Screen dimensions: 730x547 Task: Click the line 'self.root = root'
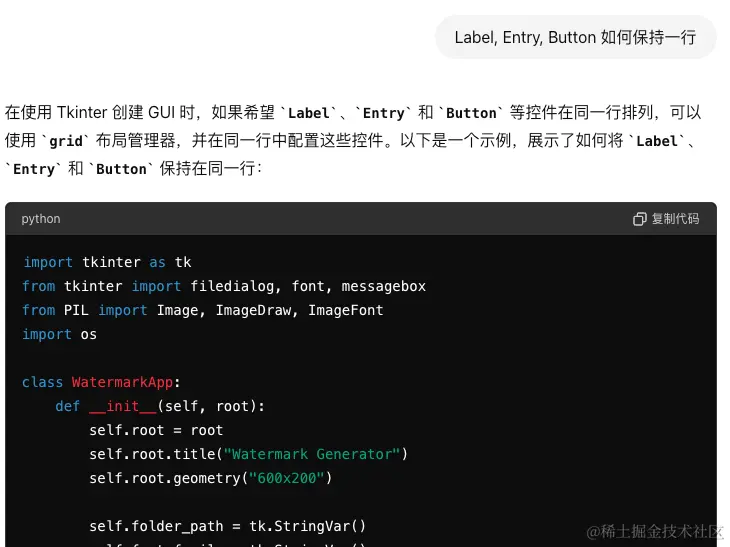pyautogui.click(x=156, y=430)
